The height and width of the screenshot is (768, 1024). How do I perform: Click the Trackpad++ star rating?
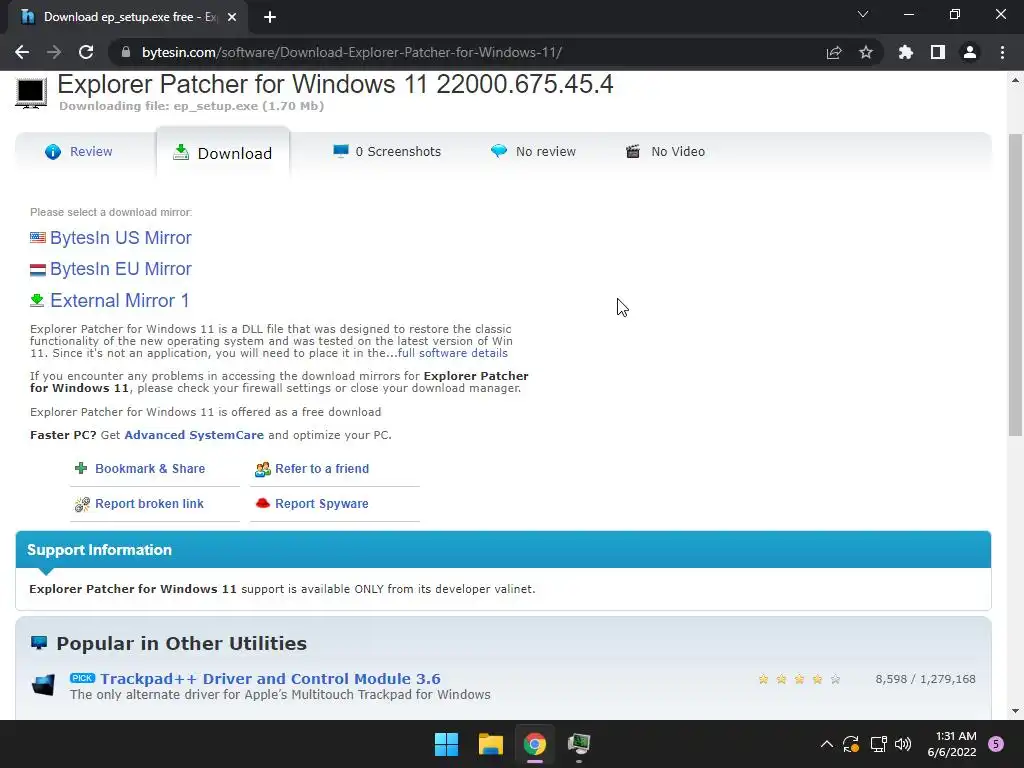pyautogui.click(x=799, y=679)
